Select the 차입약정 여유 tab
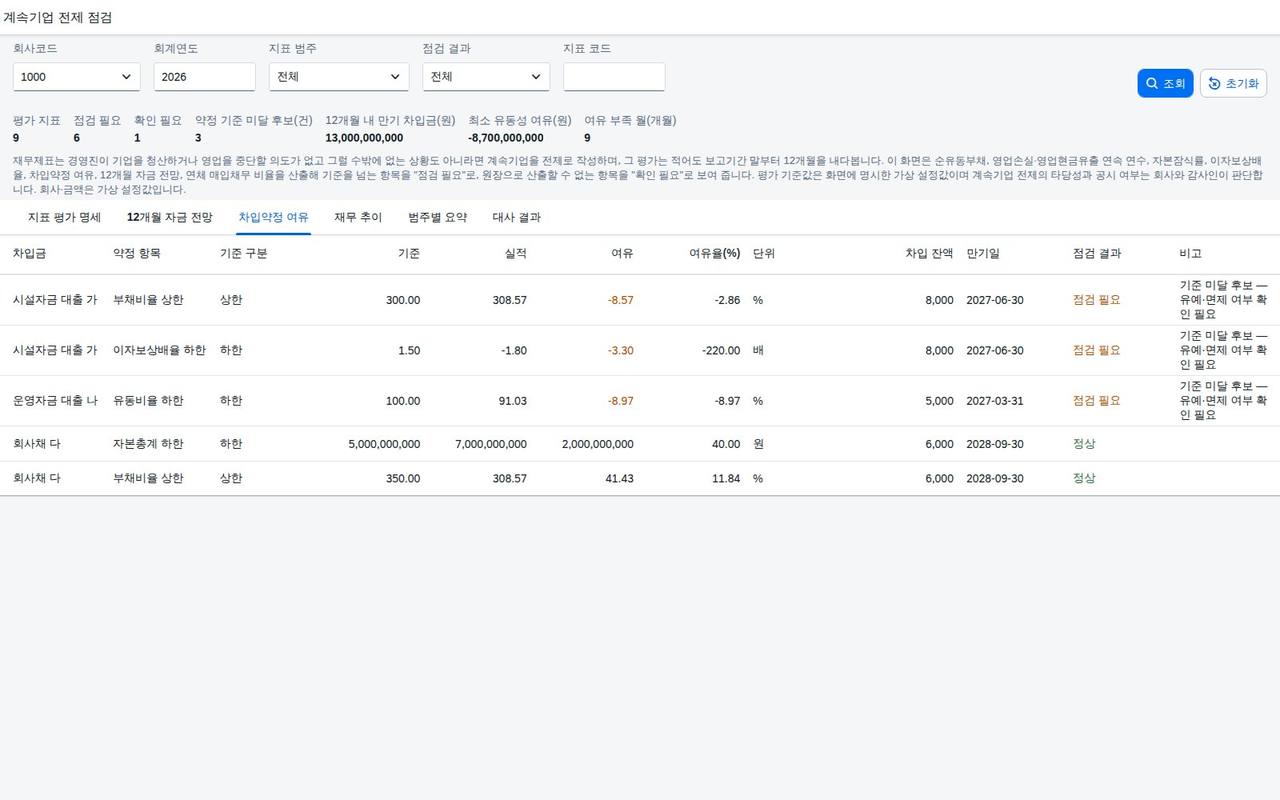This screenshot has height=800, width=1280. coord(273,217)
